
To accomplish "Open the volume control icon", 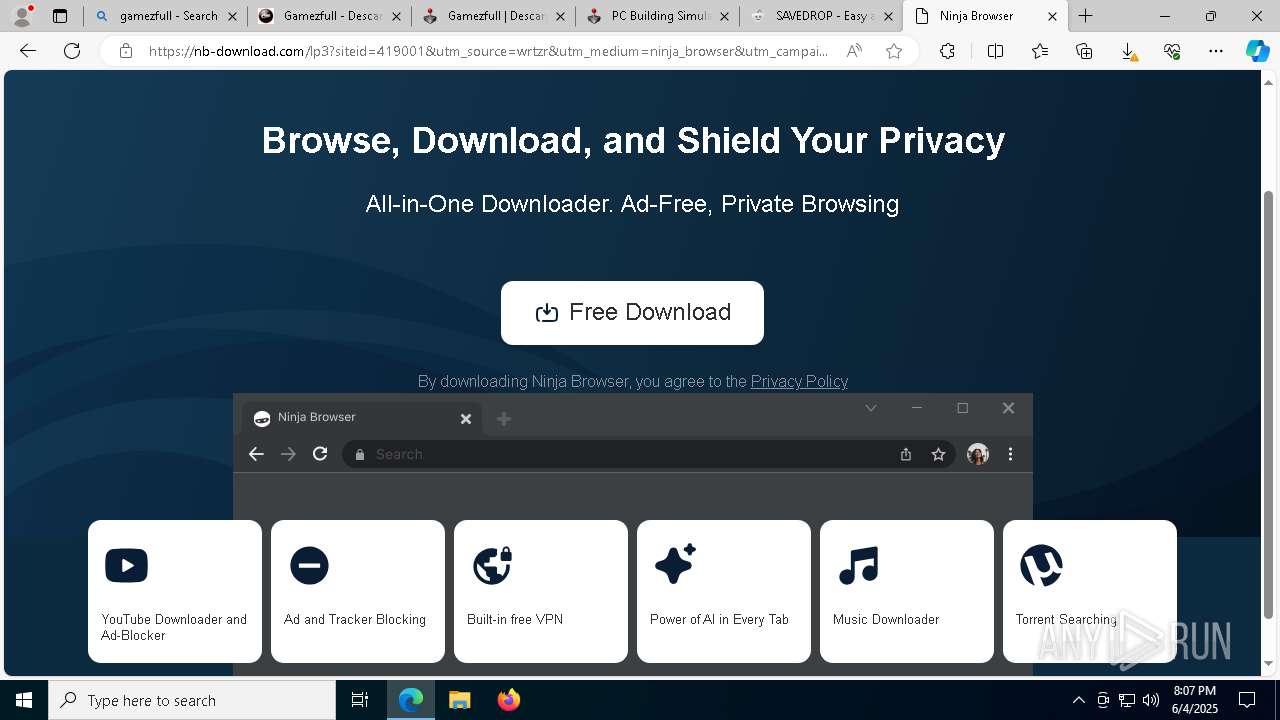I will point(1151,700).
